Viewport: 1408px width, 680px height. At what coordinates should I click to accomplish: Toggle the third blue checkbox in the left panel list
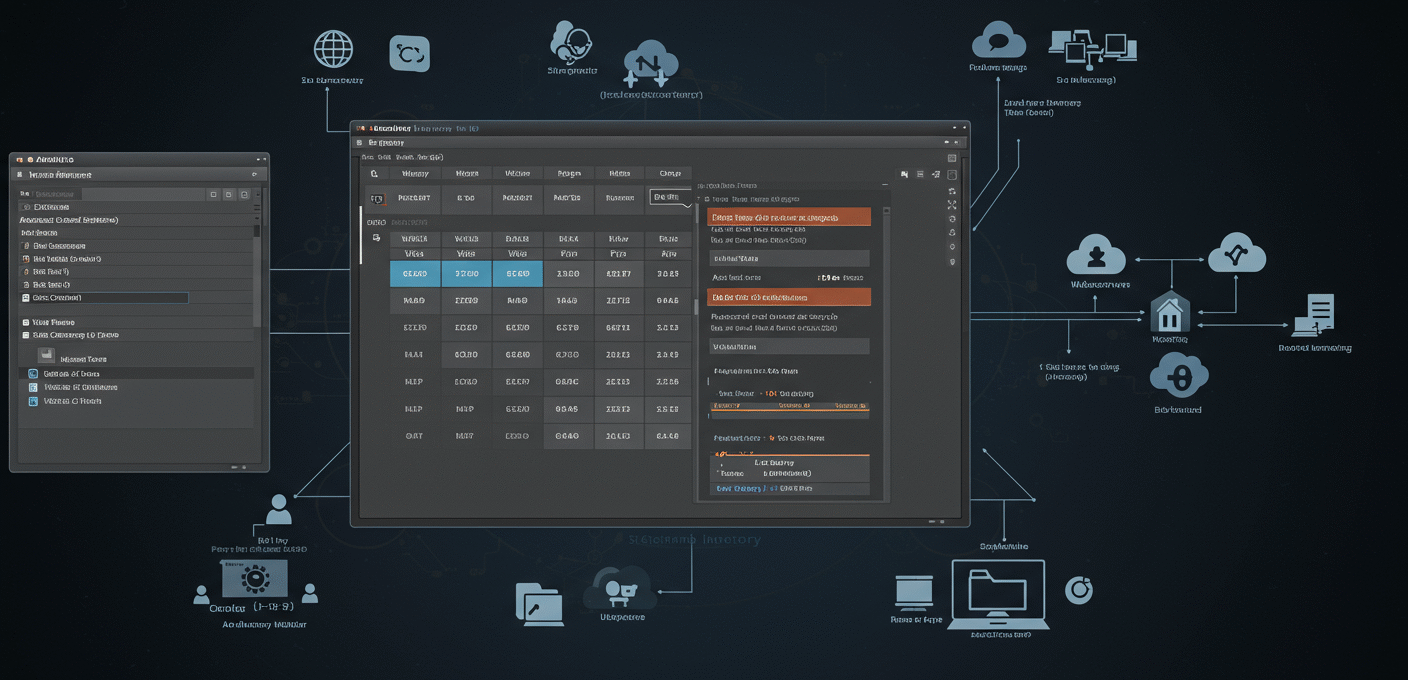coord(33,401)
